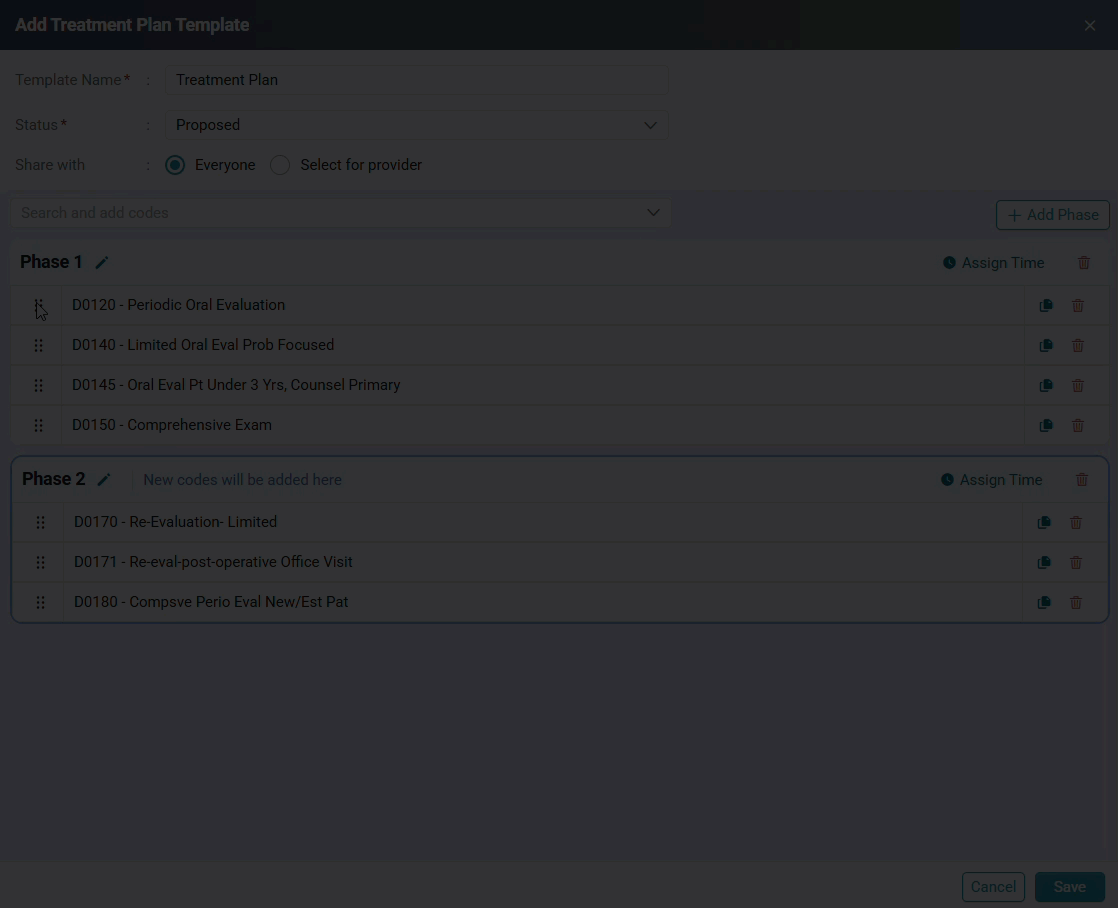
Task: Click the 'New codes will be added here' note
Action: [x=242, y=479]
